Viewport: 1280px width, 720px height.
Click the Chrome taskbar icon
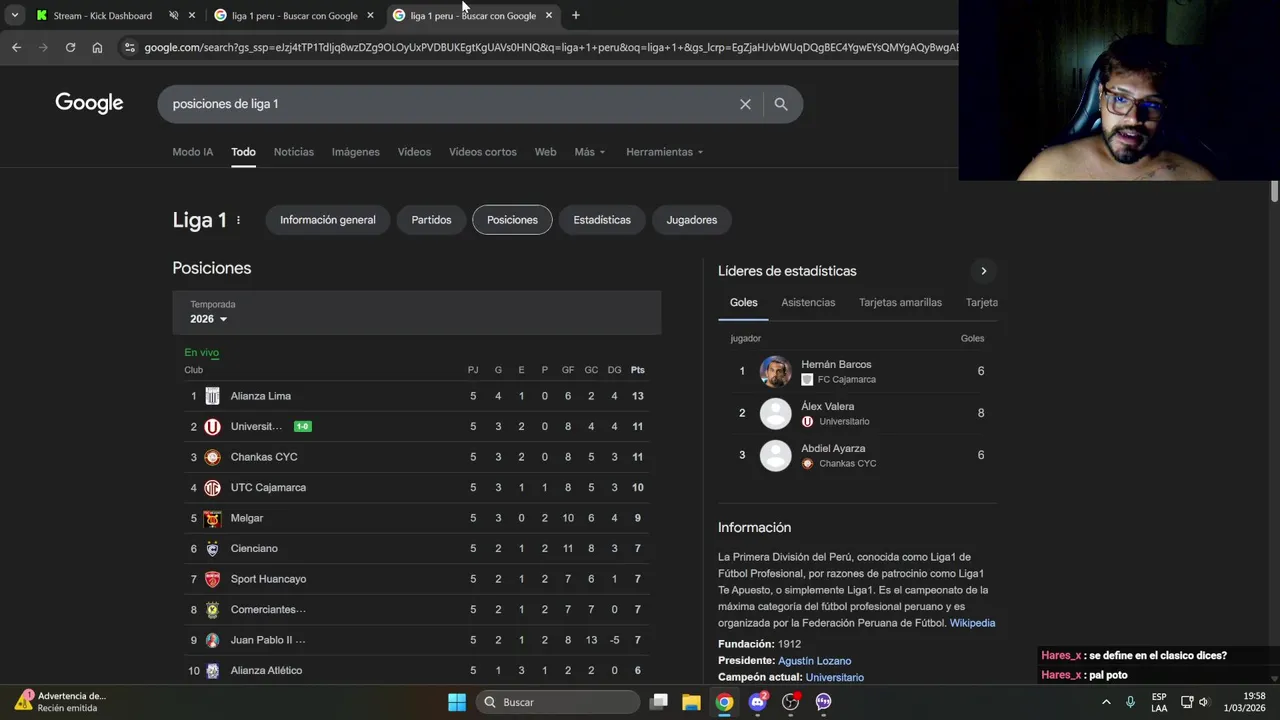tap(724, 702)
